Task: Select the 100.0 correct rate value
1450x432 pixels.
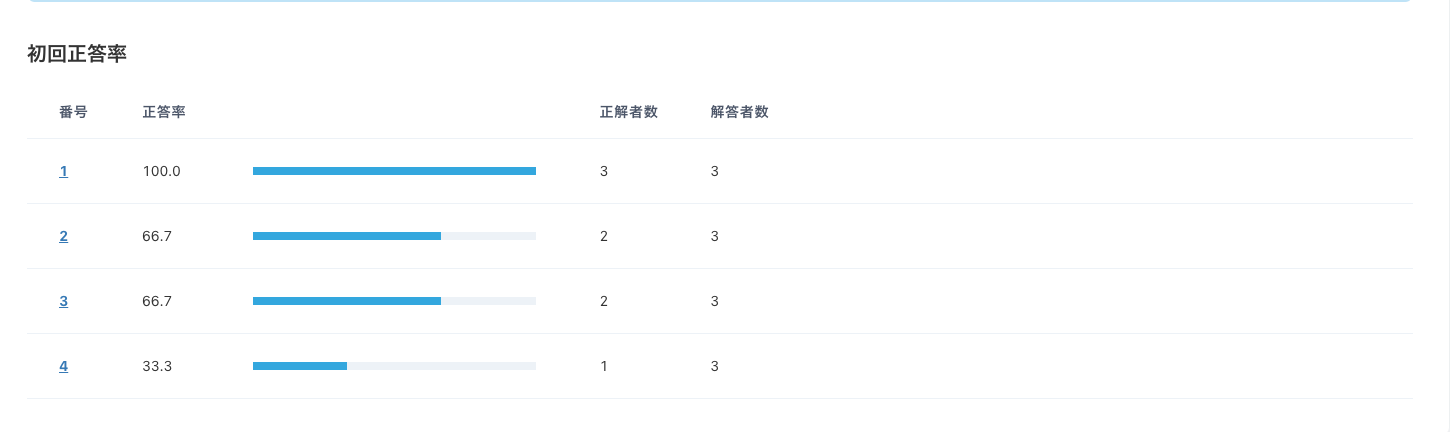Action: point(162,171)
